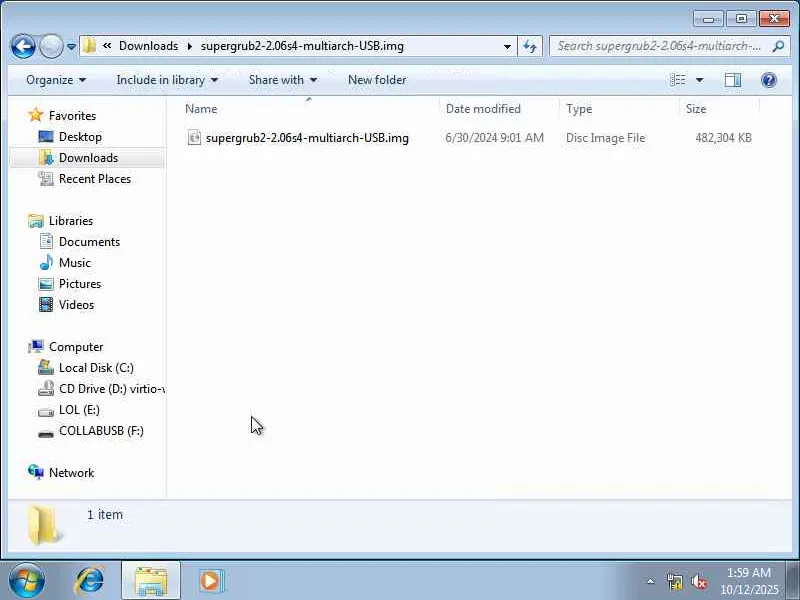Select Computer in navigation pane
This screenshot has height=600, width=800.
(76, 346)
